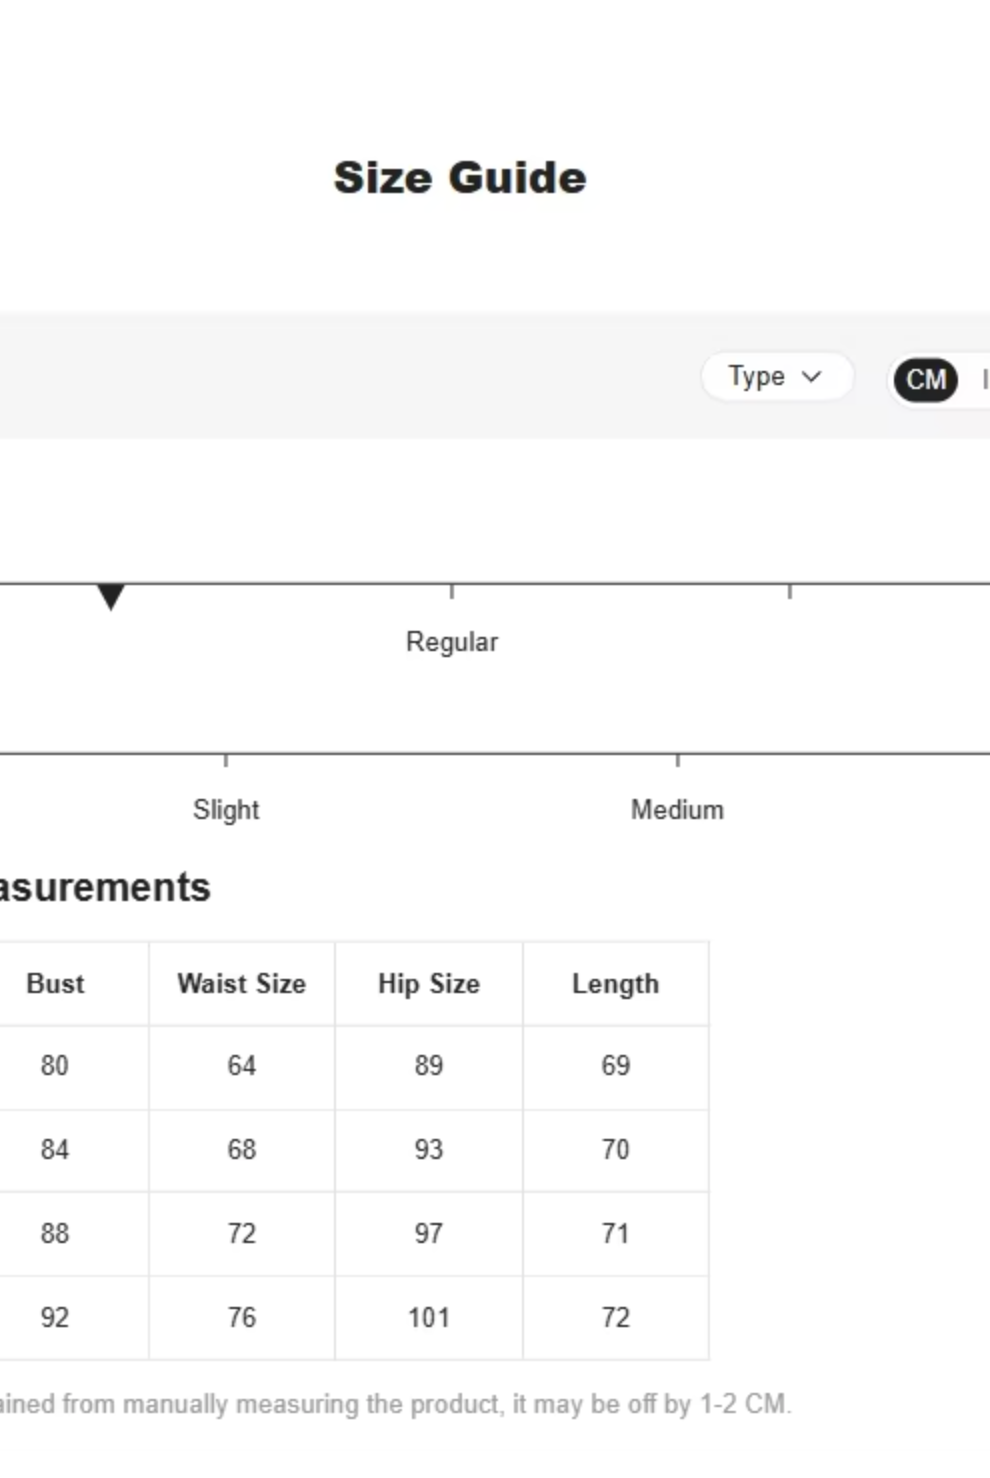Click the Size Guide heading

(x=460, y=178)
